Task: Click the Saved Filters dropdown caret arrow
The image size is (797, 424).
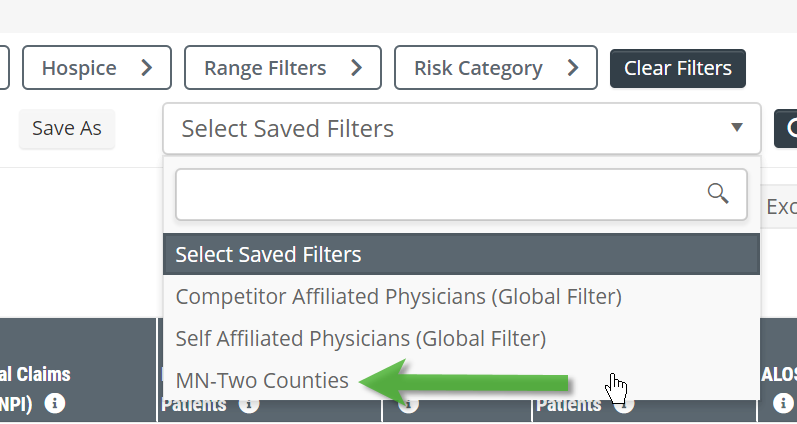Action: point(737,127)
